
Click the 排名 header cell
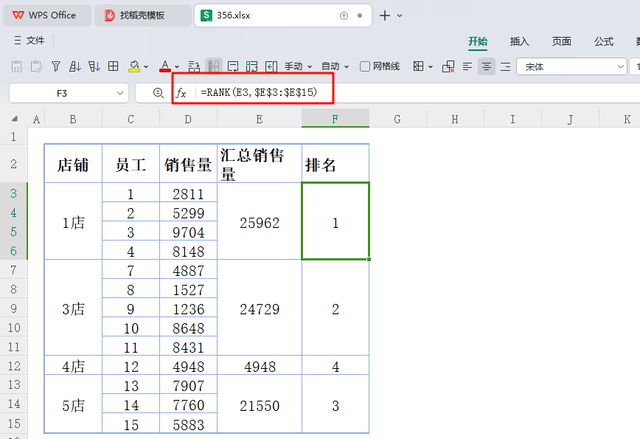click(335, 164)
